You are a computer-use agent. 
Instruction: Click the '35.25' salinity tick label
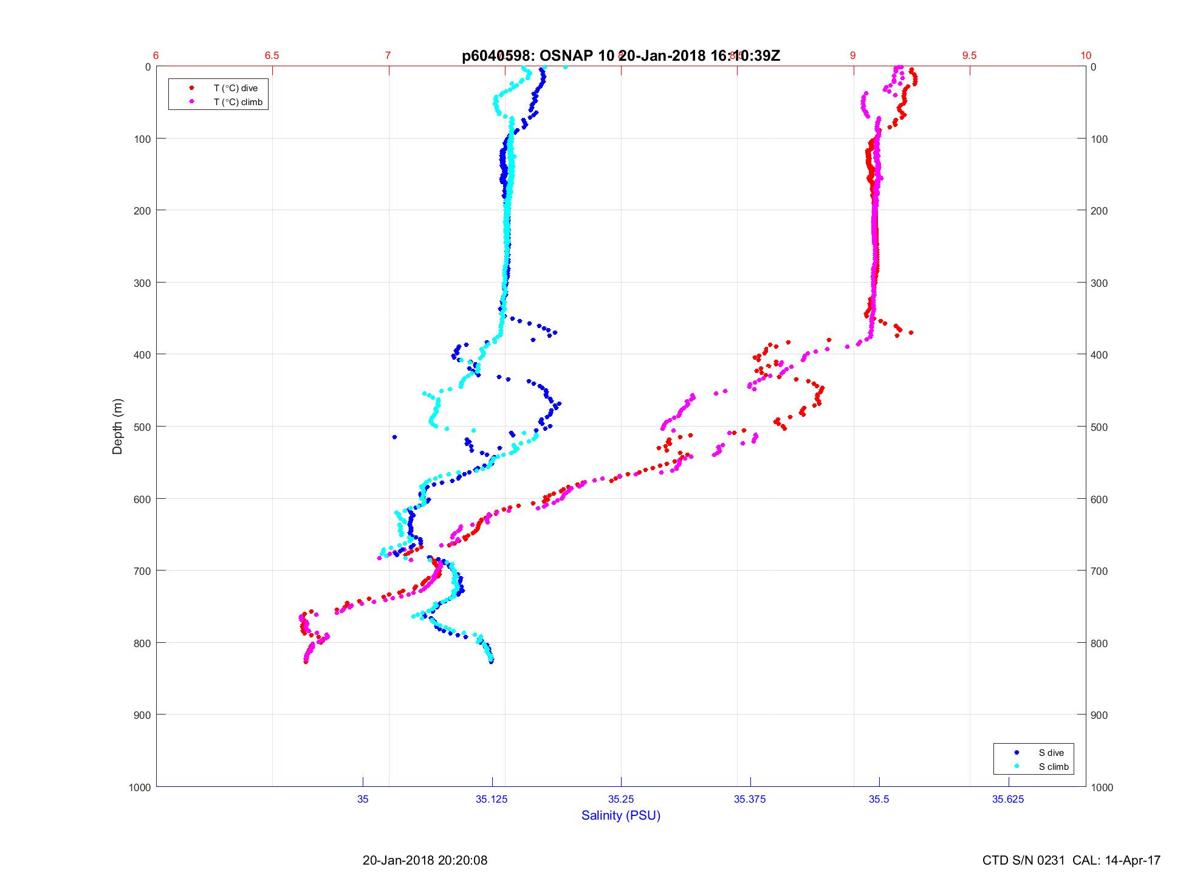(621, 799)
